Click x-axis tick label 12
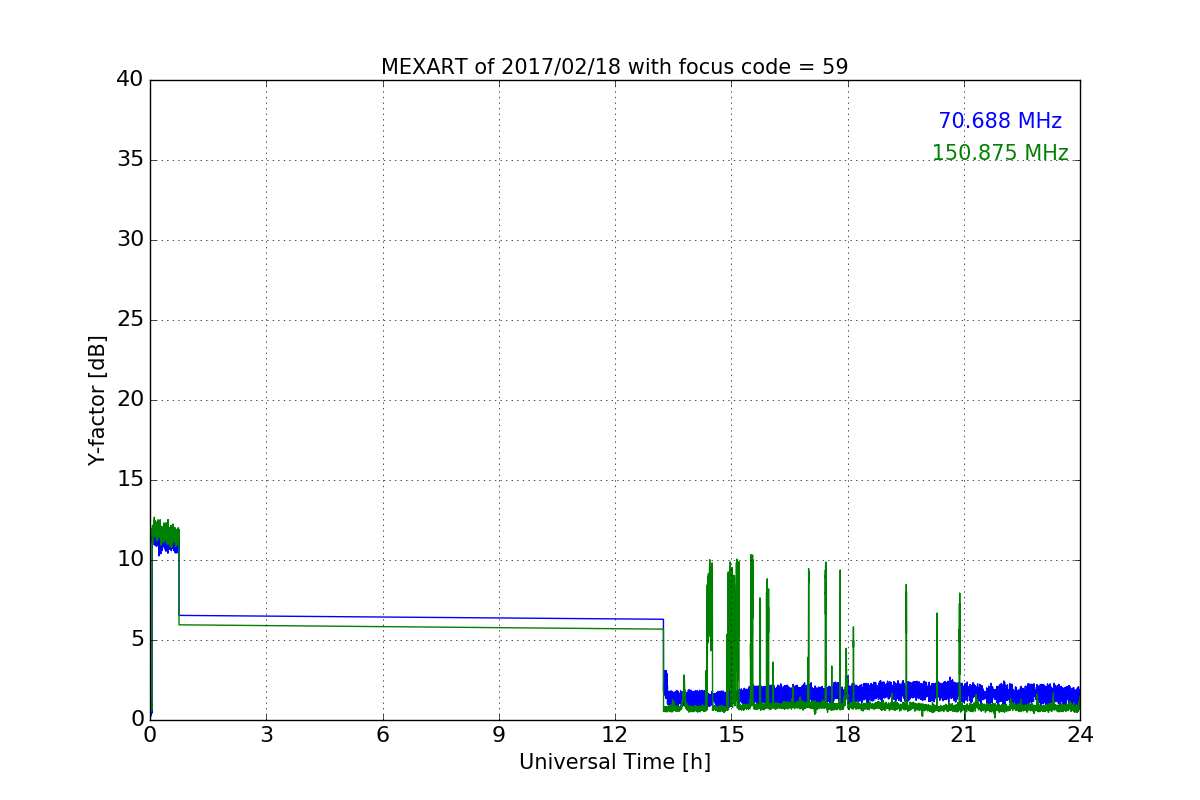 (x=615, y=734)
